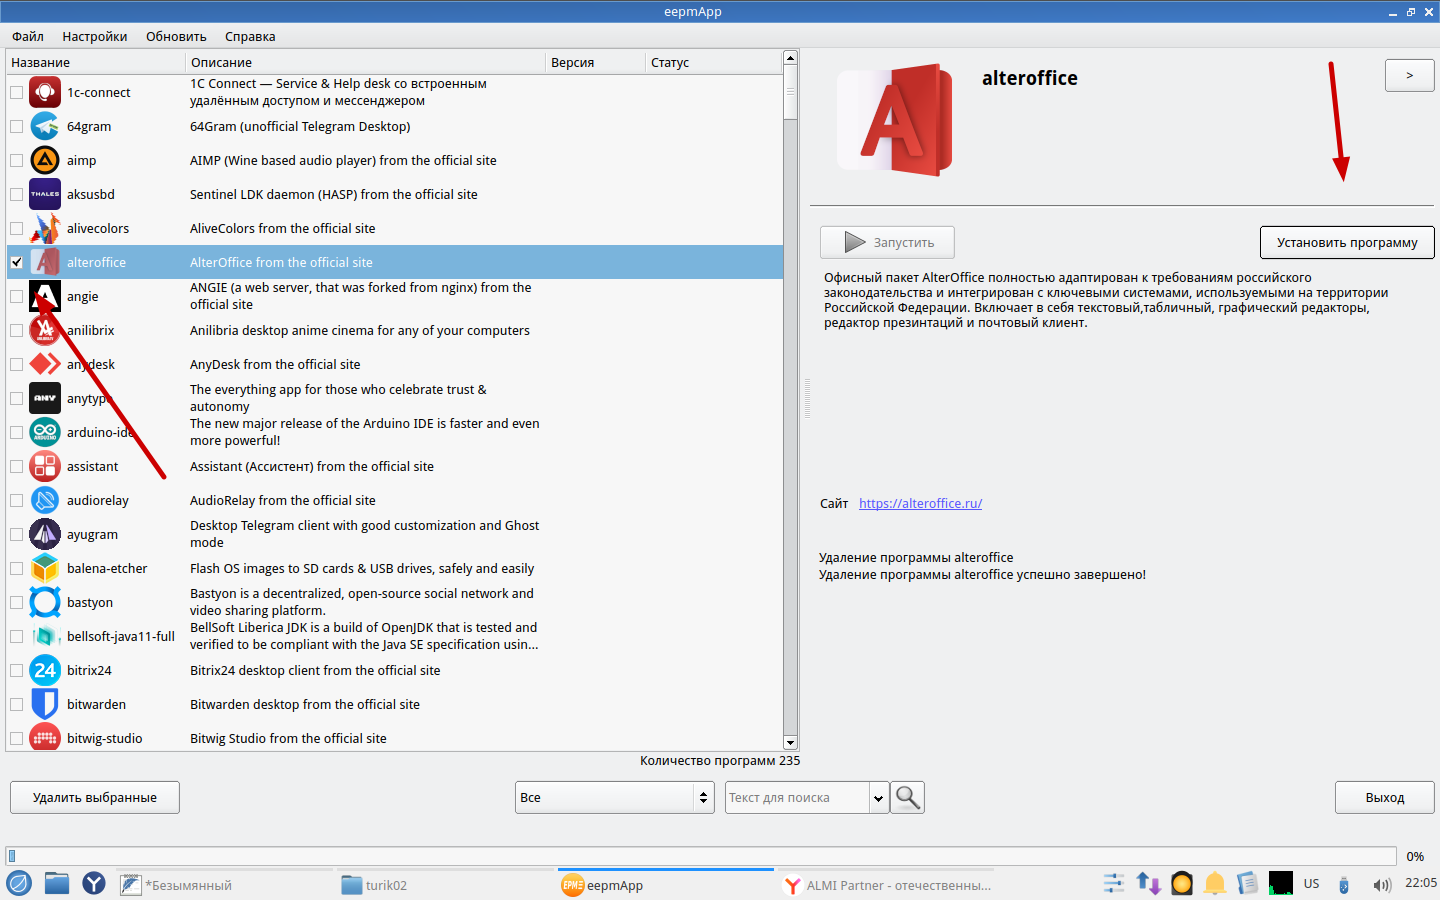1440x900 pixels.
Task: Open the Файл menu
Action: (x=28, y=36)
